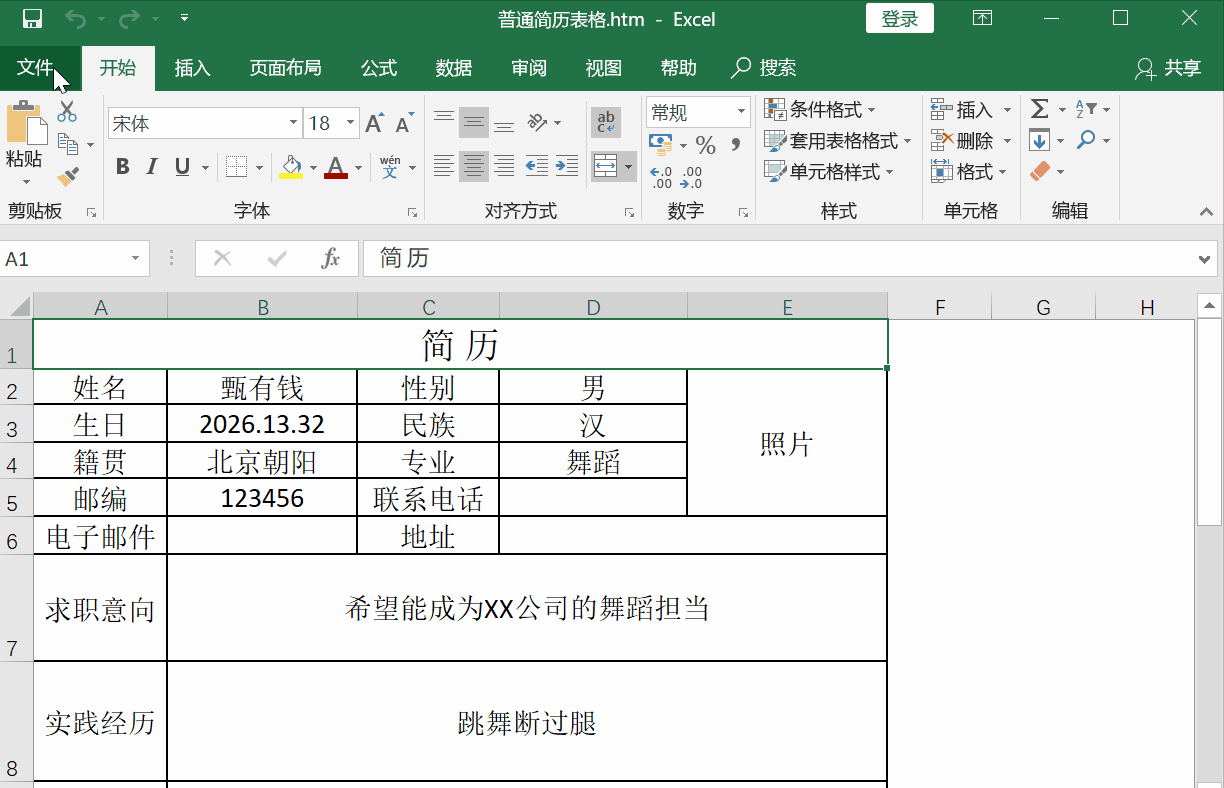
Task: Switch to the 插入 ribbon tab
Action: pos(192,68)
